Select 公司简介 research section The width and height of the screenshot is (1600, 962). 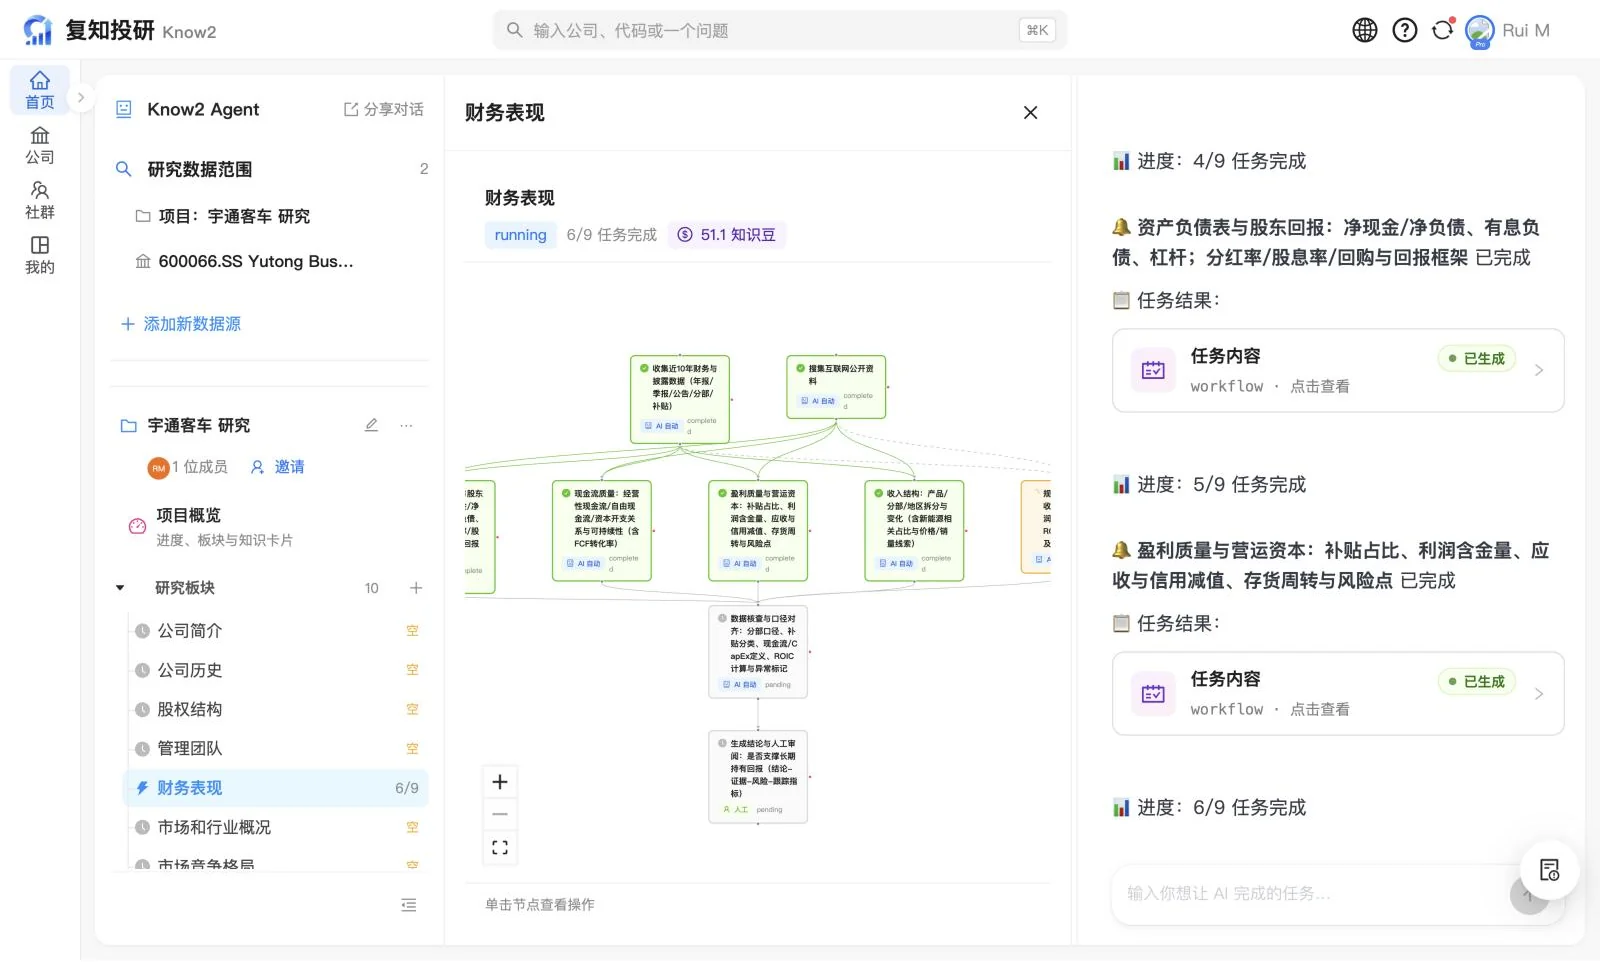[276, 631]
